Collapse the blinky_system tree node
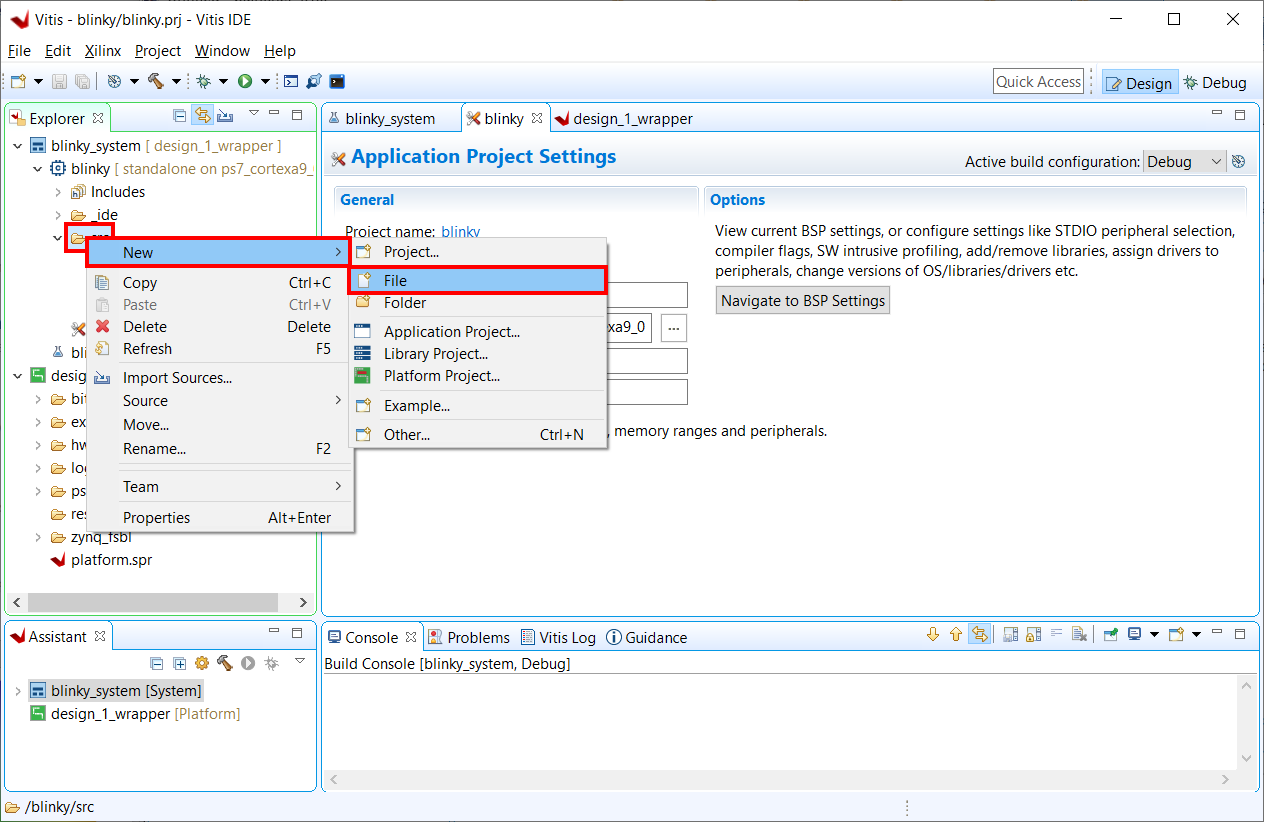1264x822 pixels. click(17, 146)
